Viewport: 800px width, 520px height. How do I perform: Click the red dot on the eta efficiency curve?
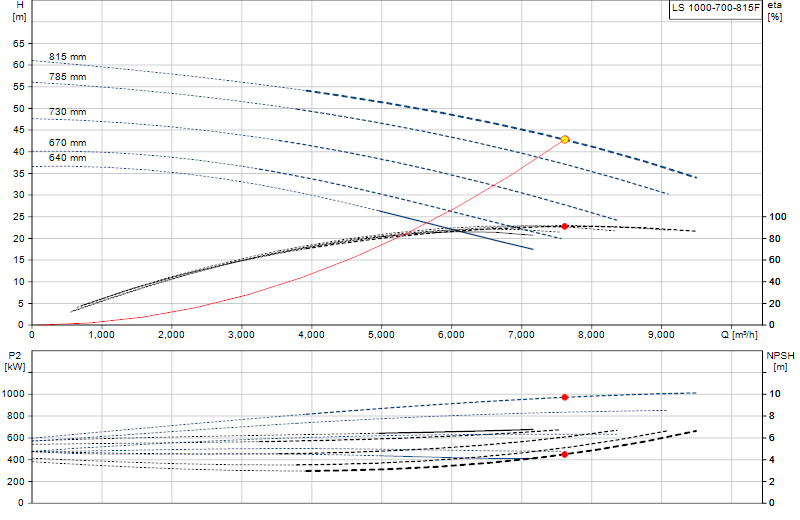point(565,226)
